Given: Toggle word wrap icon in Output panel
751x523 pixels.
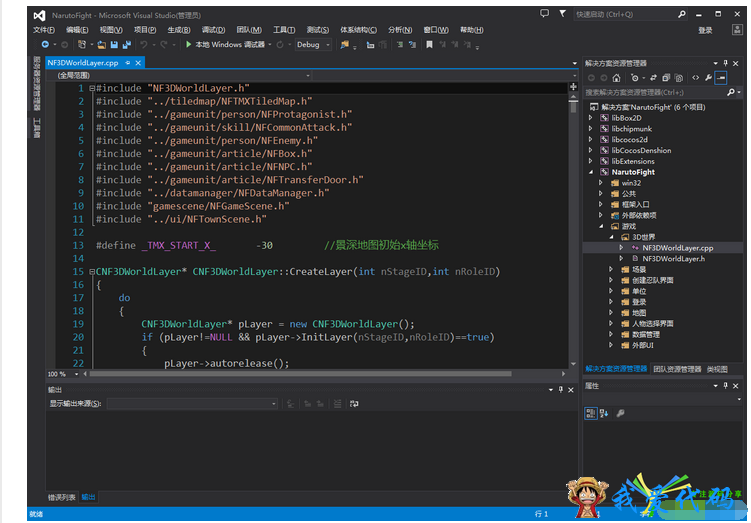Looking at the screenshot, I should 354,404.
